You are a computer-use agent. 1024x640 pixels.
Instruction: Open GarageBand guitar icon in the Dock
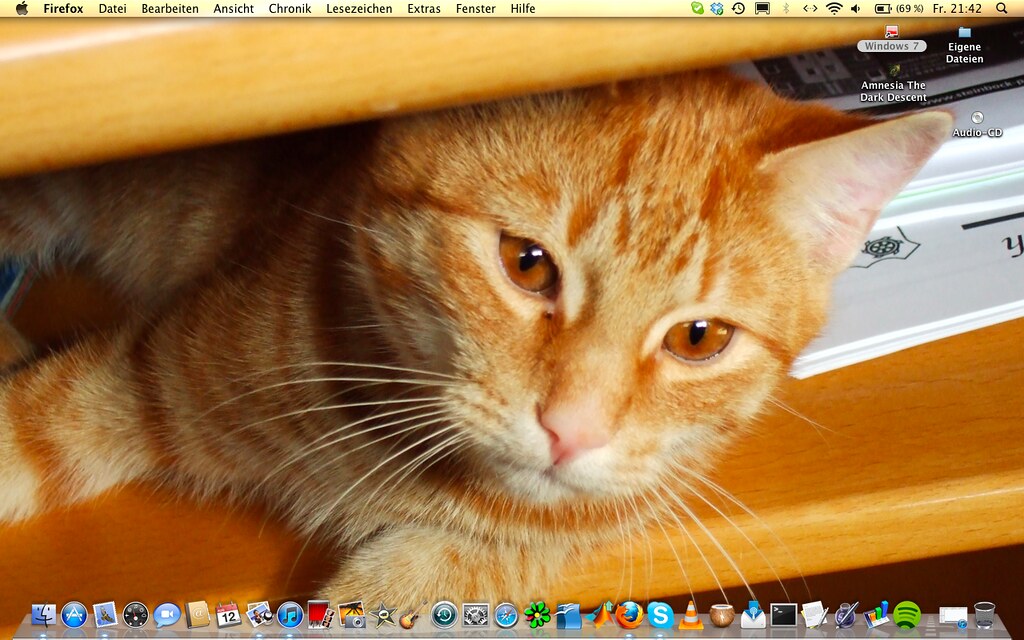[413, 615]
